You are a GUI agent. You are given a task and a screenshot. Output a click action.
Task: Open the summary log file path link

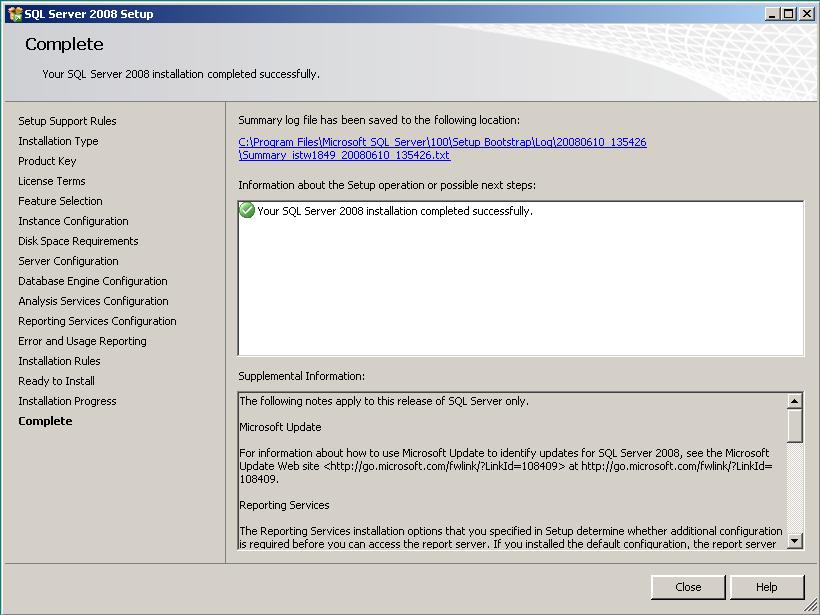pyautogui.click(x=442, y=149)
